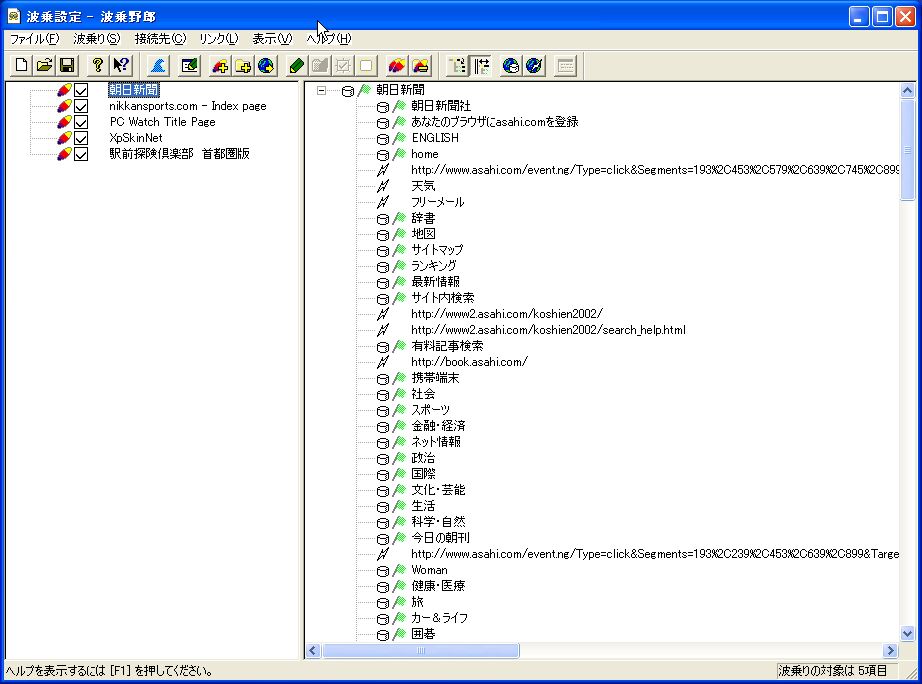Viewport: 922px width, 684px height.
Task: Click the green pencil edit icon
Action: click(x=296, y=65)
